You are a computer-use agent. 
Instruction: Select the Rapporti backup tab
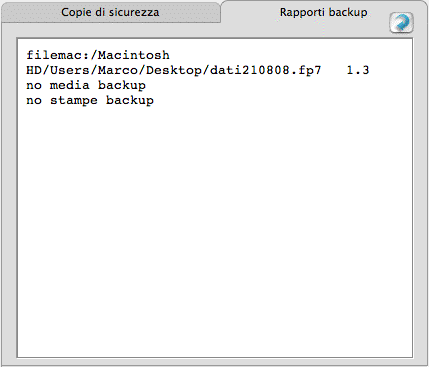coord(323,12)
